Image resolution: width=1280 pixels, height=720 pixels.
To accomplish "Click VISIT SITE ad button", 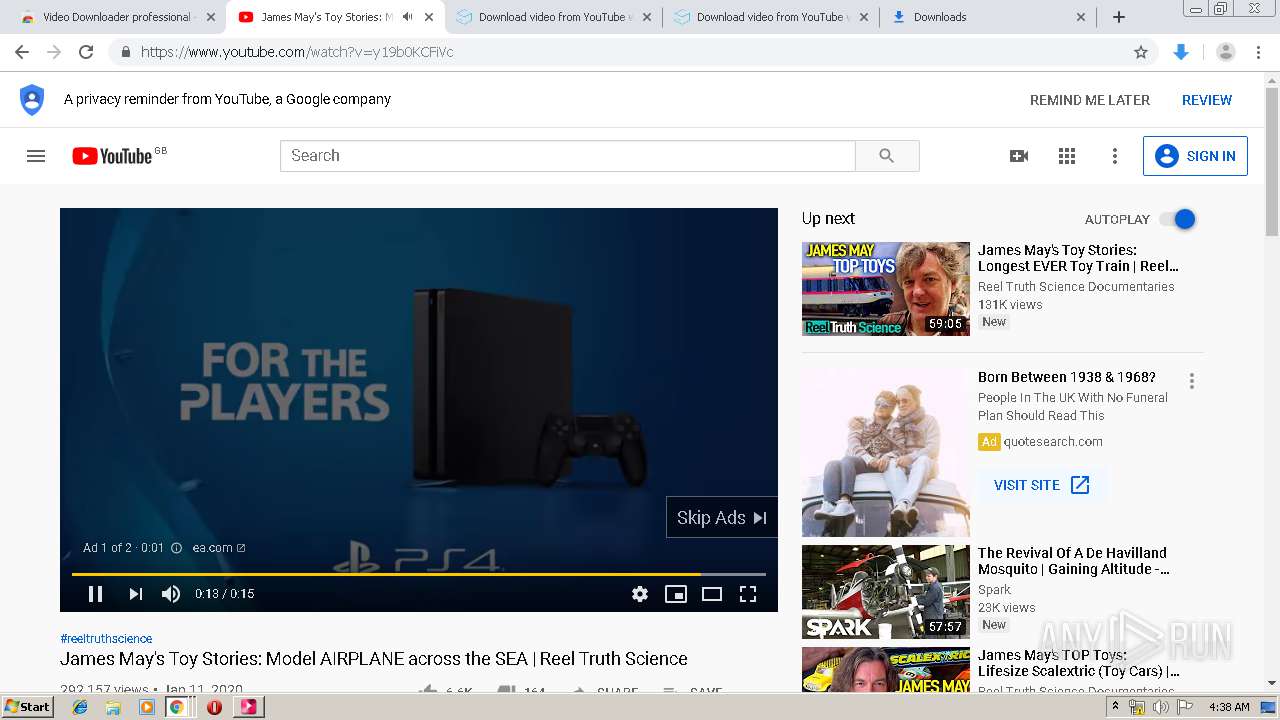I will pos(1042,485).
